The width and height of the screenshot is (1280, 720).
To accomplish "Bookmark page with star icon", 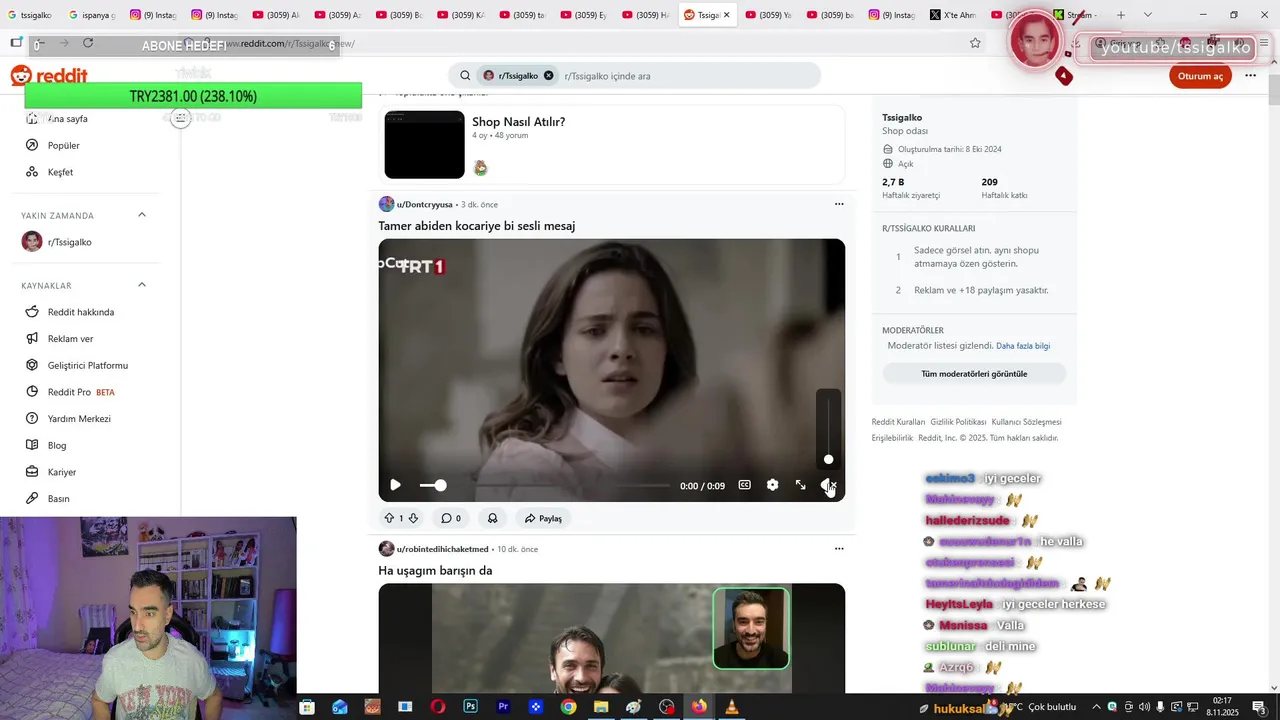I will click(x=975, y=43).
